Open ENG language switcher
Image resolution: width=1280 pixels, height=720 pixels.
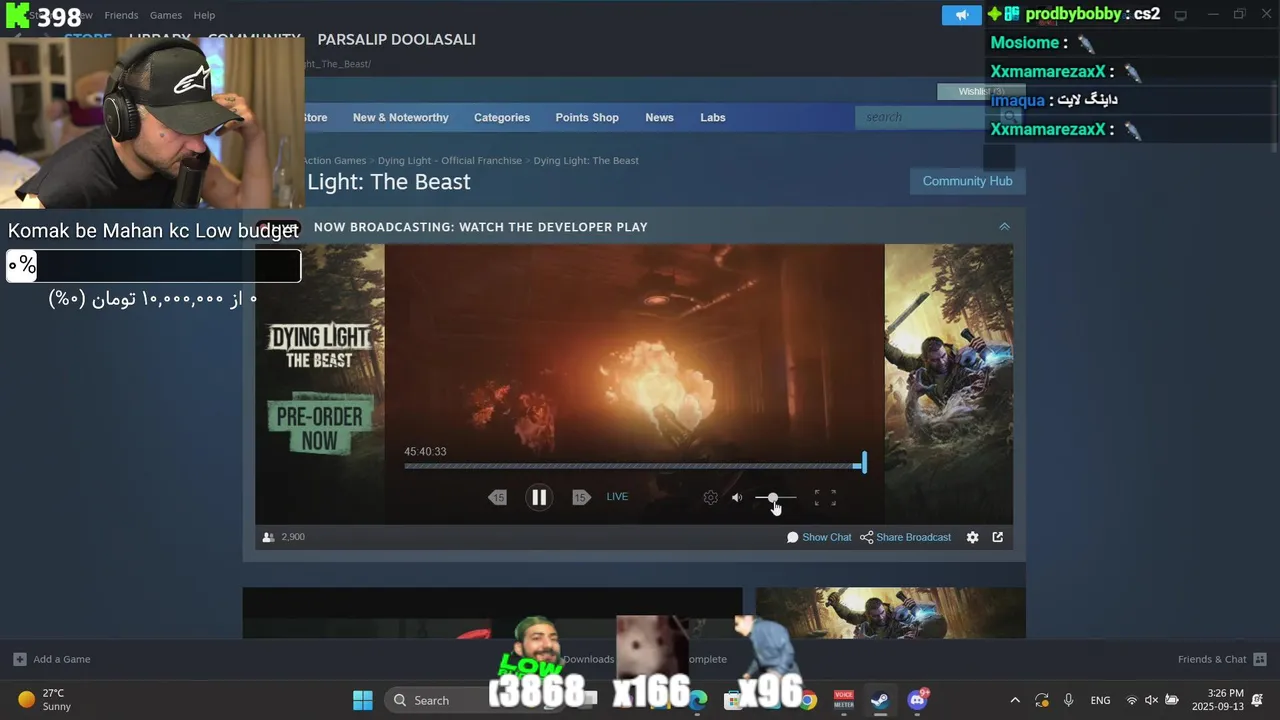[1100, 700]
